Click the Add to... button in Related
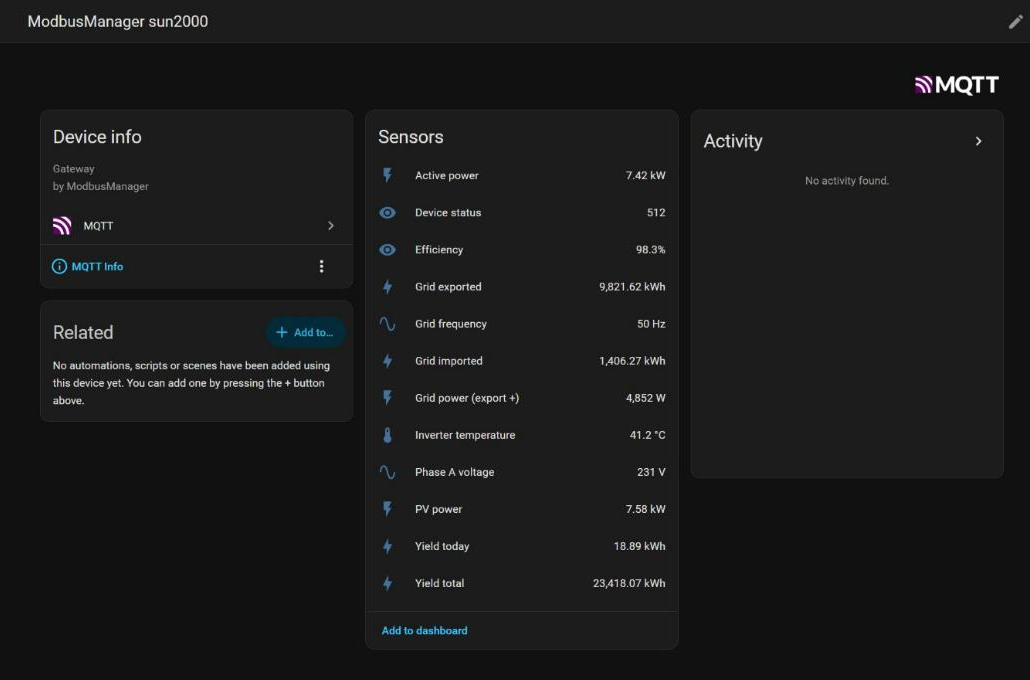This screenshot has width=1030, height=680. coord(305,332)
